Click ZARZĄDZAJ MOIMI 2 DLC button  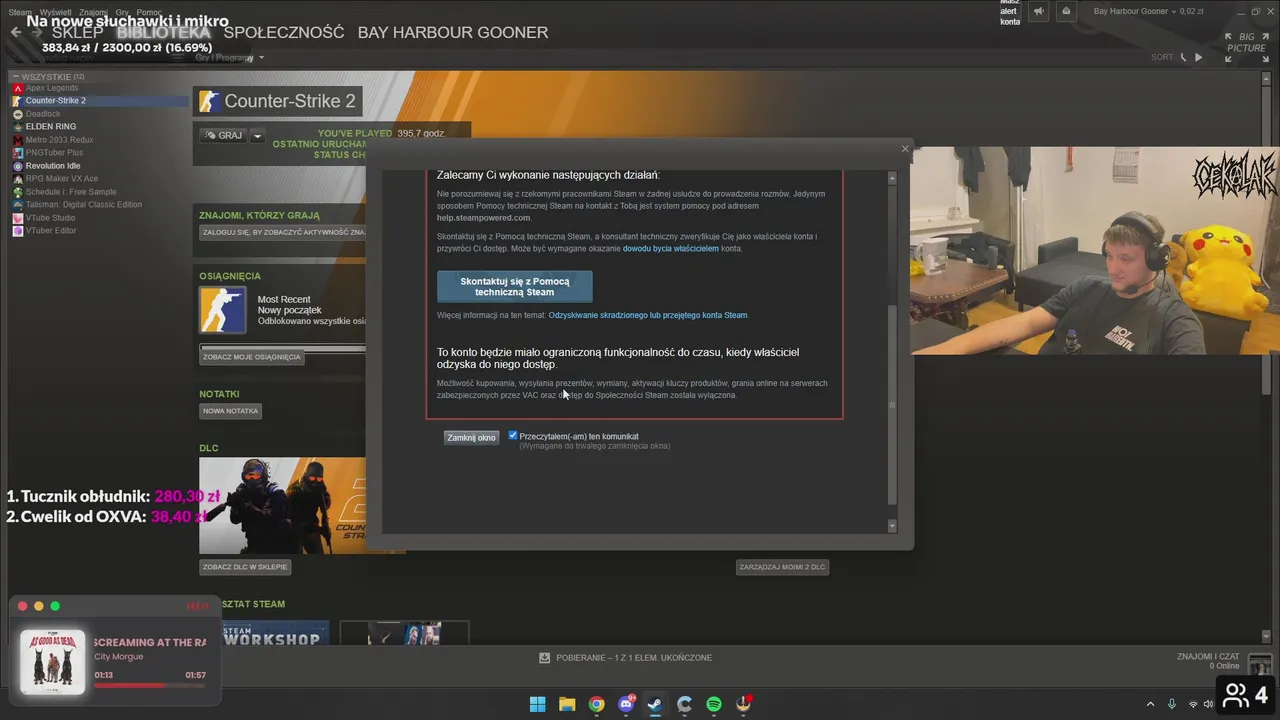coord(783,567)
